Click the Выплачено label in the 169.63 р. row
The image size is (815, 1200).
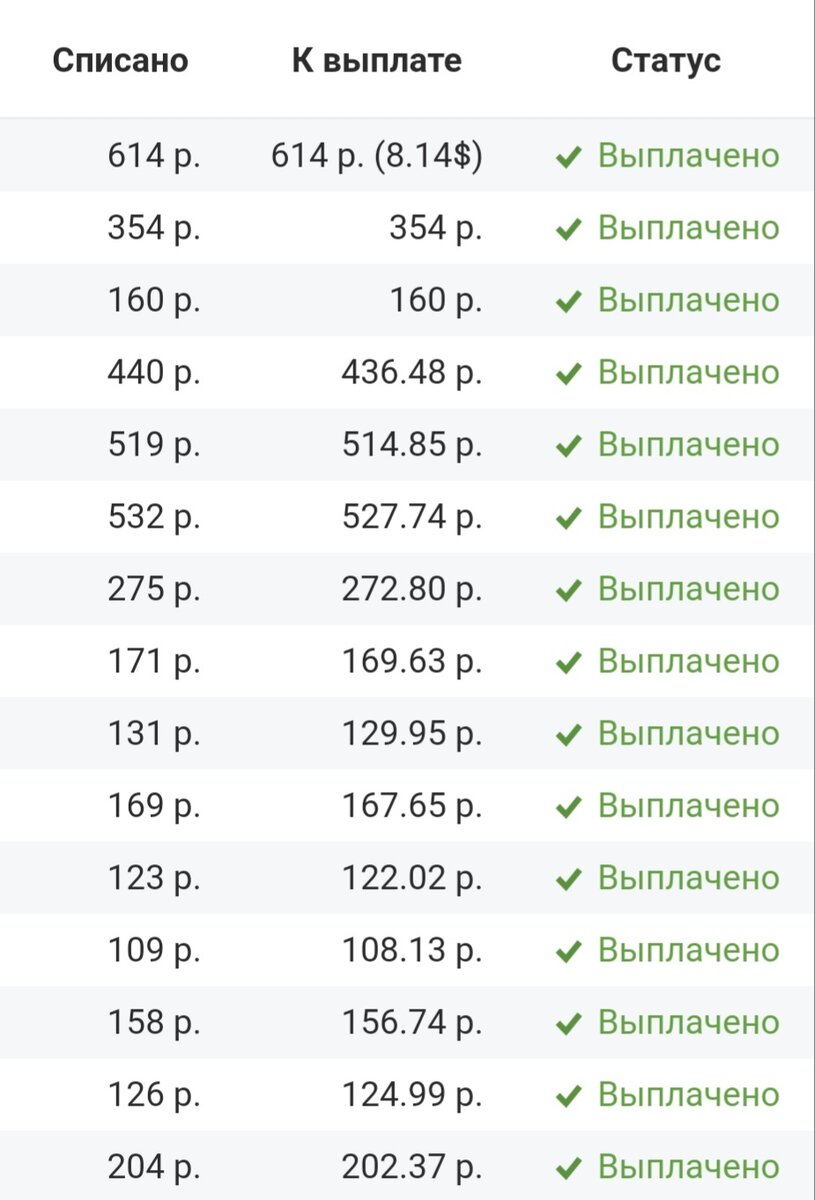coord(688,661)
